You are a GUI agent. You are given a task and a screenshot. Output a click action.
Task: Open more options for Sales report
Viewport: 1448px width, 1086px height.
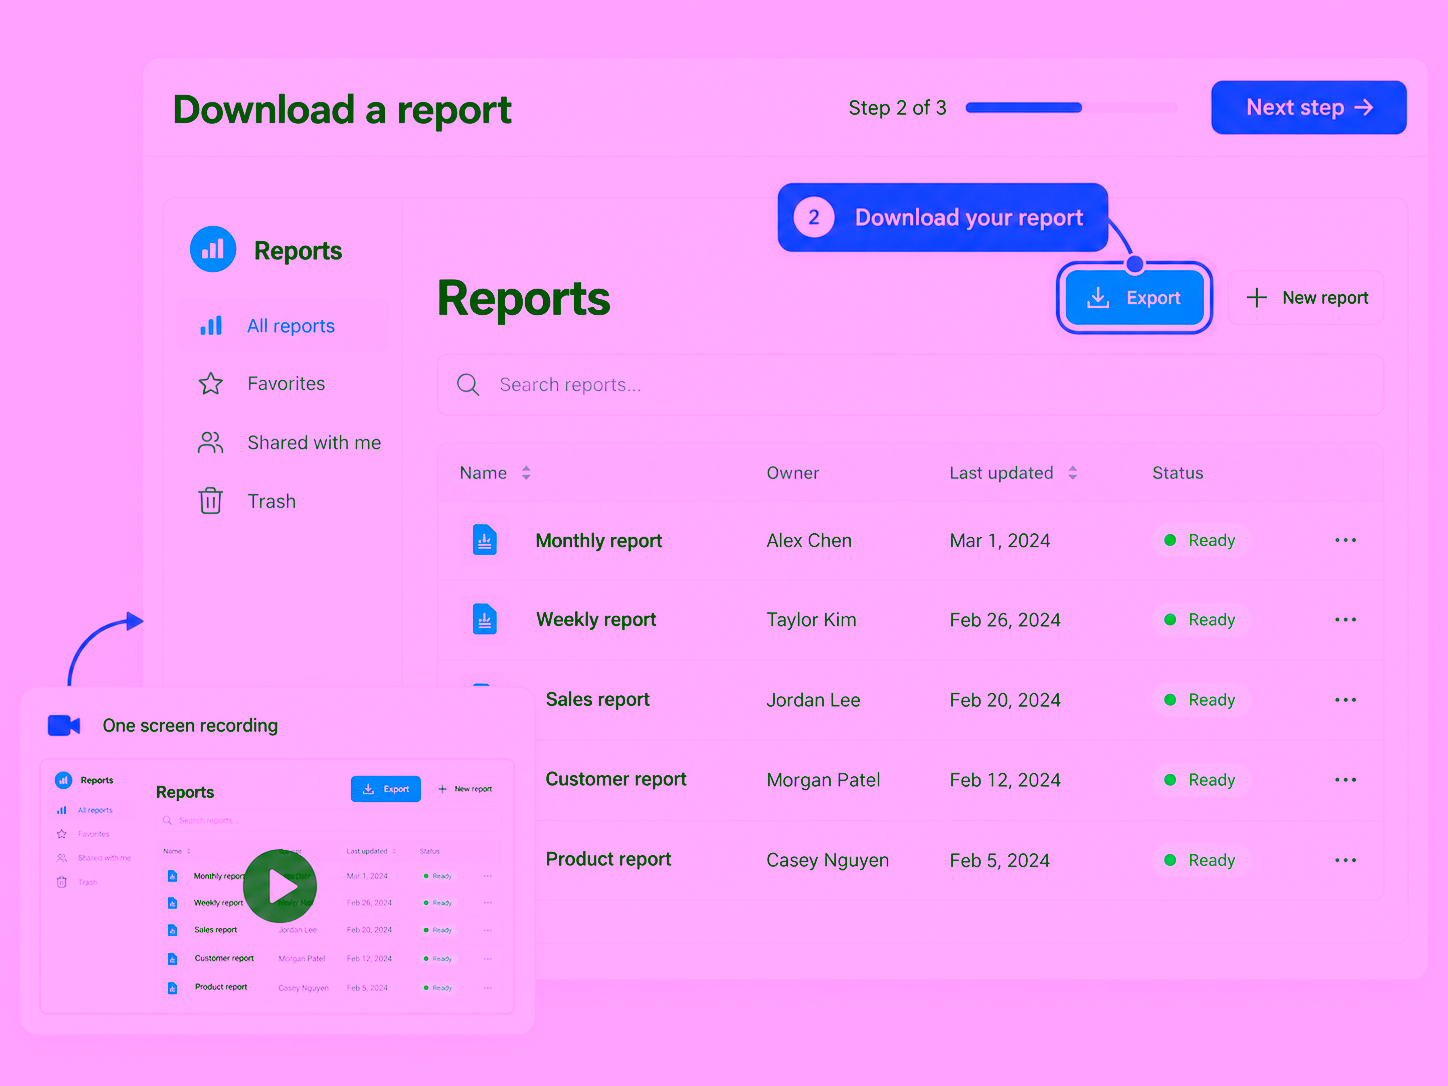[x=1346, y=700]
